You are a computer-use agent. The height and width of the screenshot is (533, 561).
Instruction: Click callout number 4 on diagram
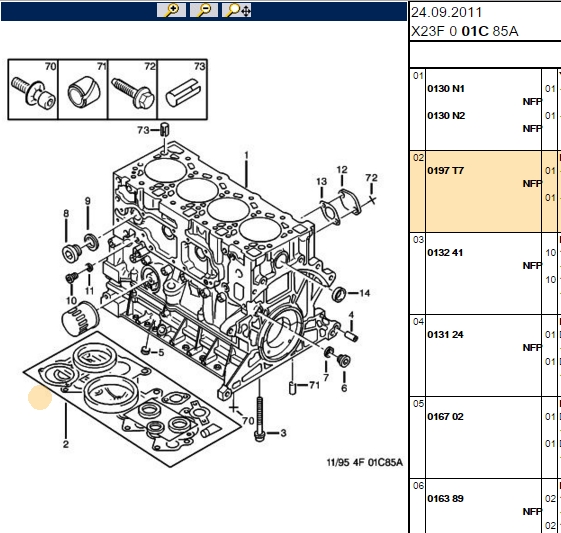coord(351,315)
